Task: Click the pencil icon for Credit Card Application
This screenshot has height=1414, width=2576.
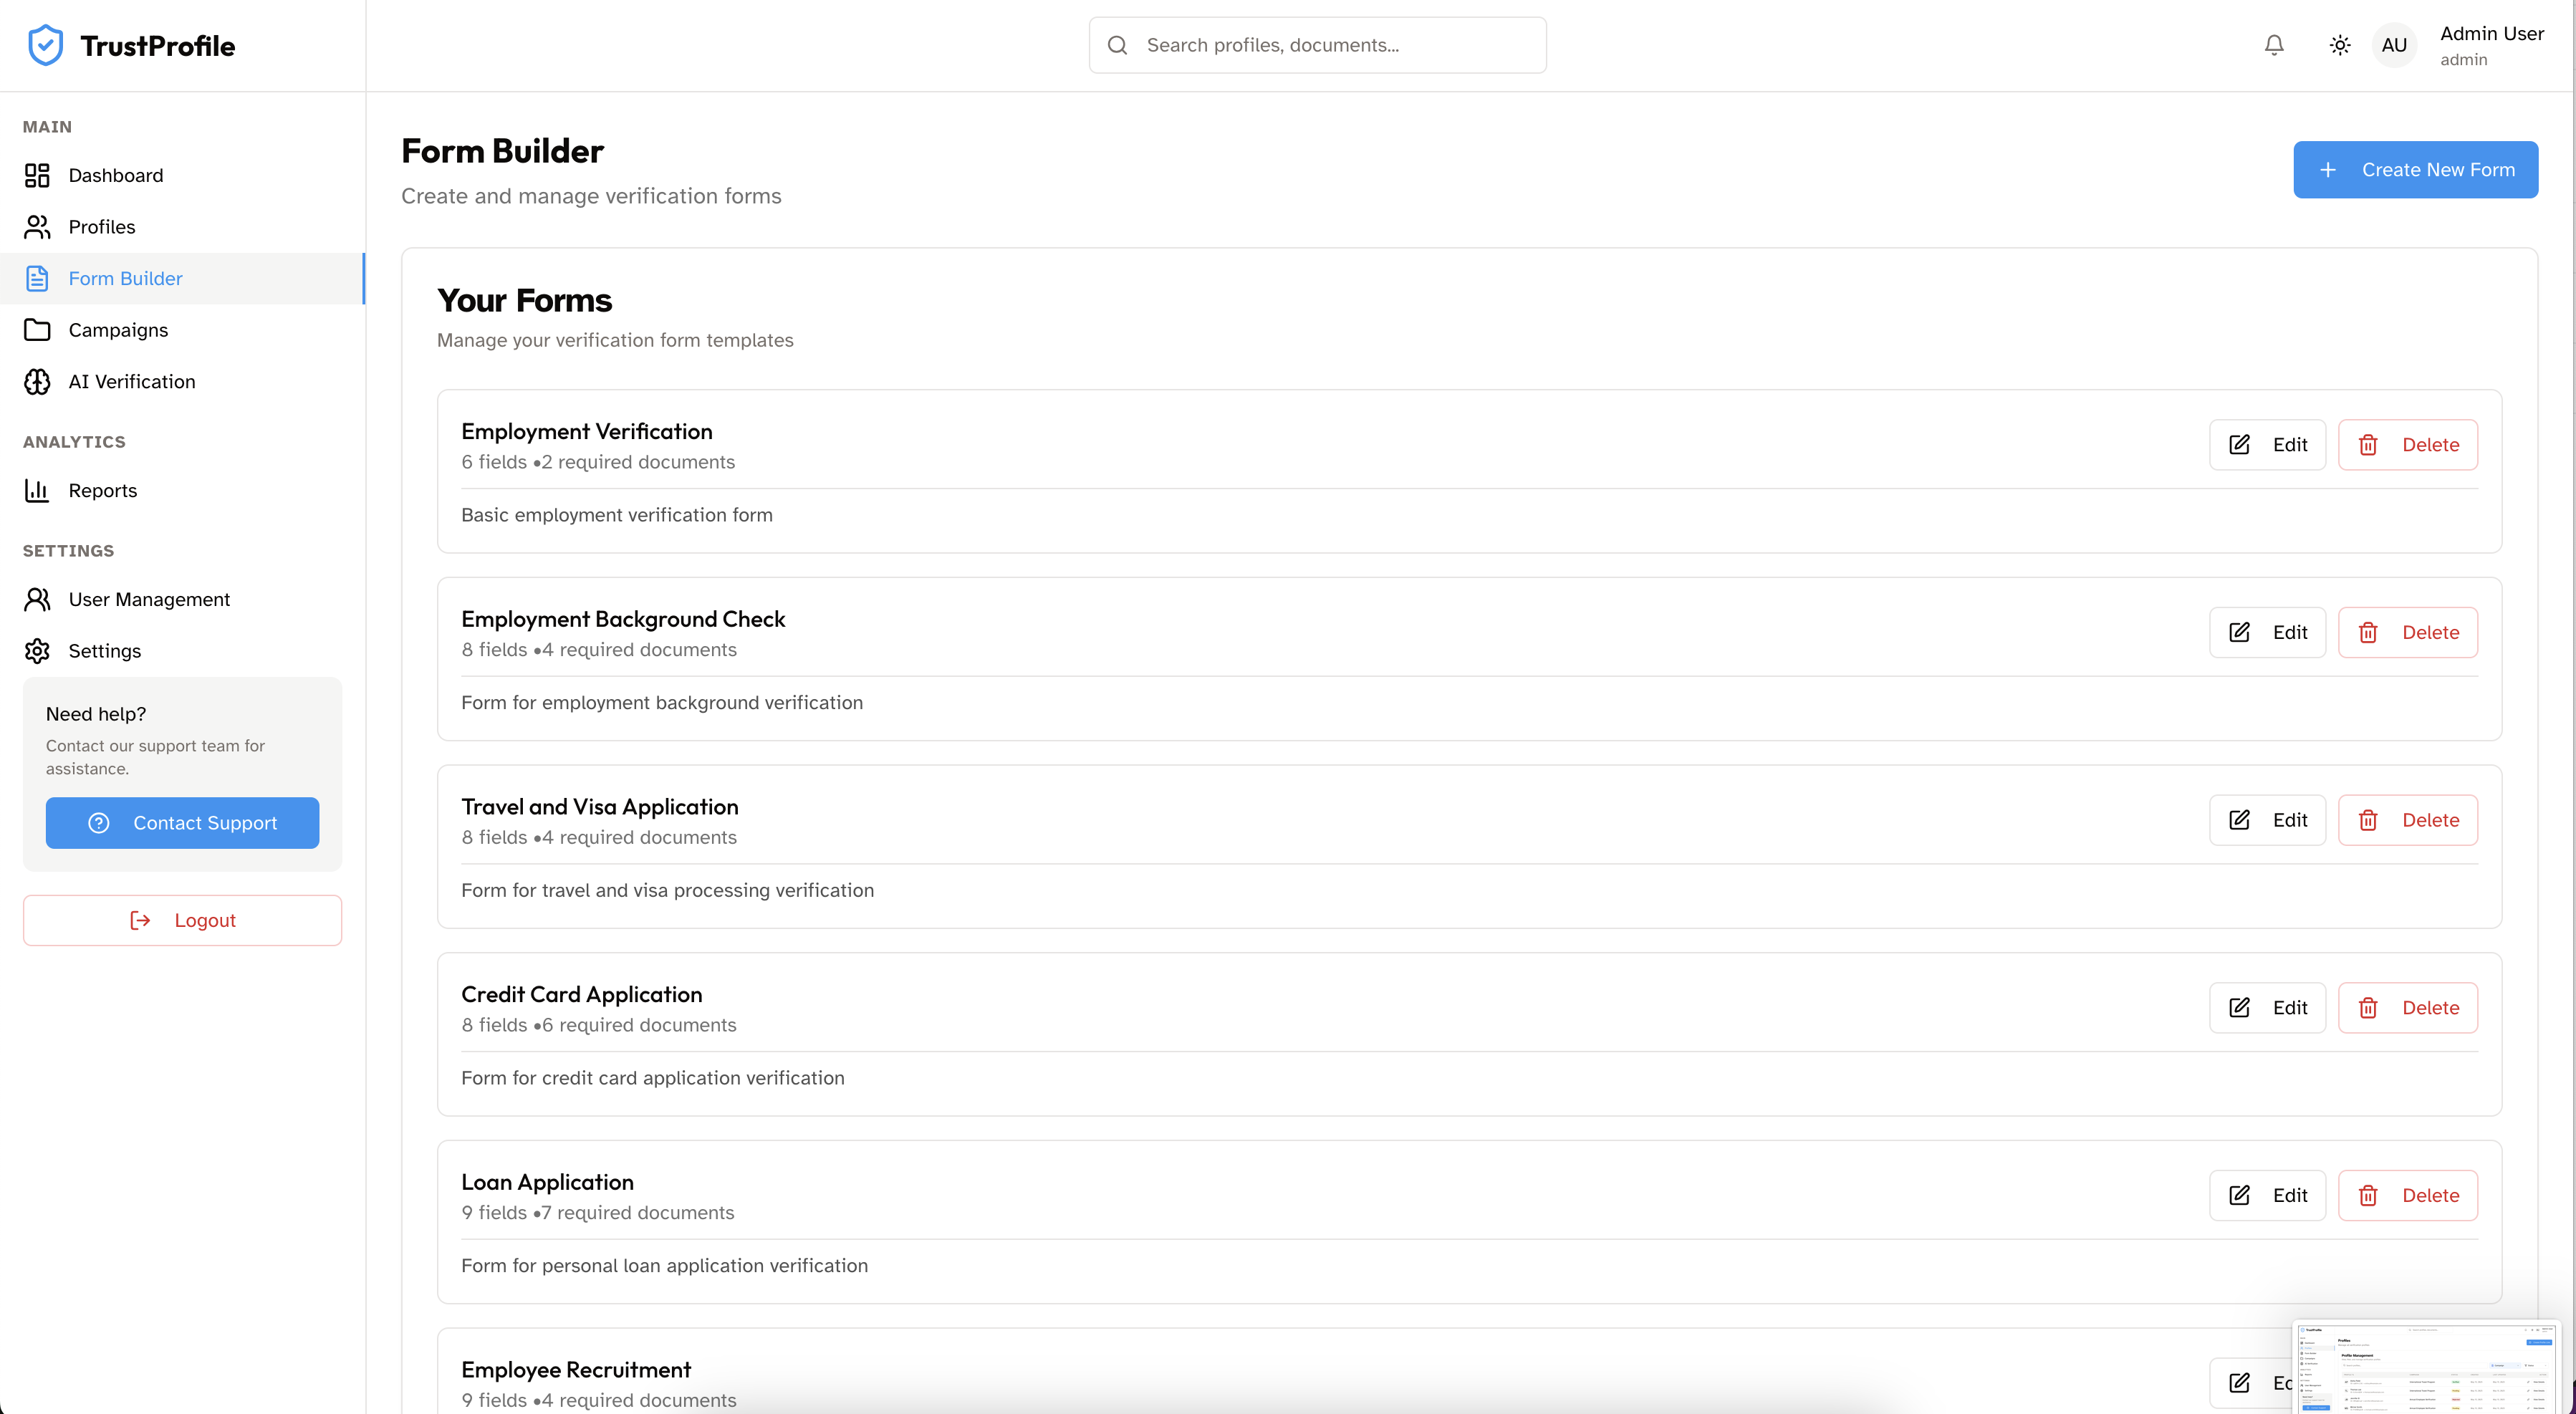Action: tap(2240, 1008)
